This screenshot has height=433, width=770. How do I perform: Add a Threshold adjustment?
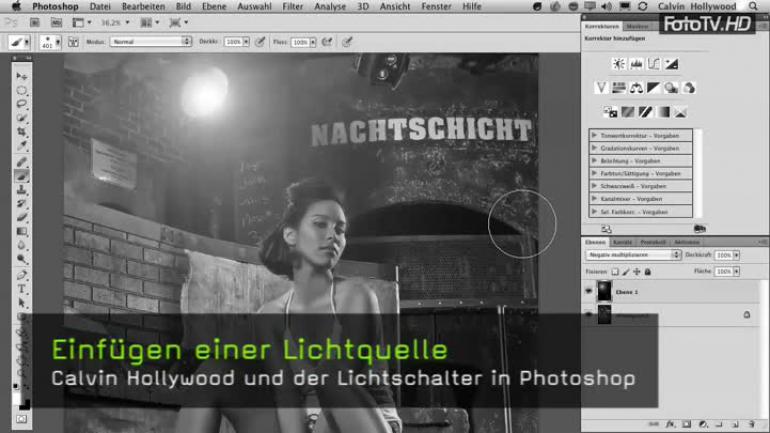(x=645, y=112)
